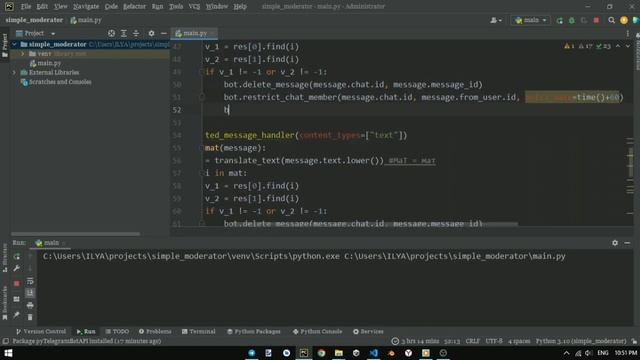
Task: Stop the program using red toolbar square
Action: (x=596, y=20)
